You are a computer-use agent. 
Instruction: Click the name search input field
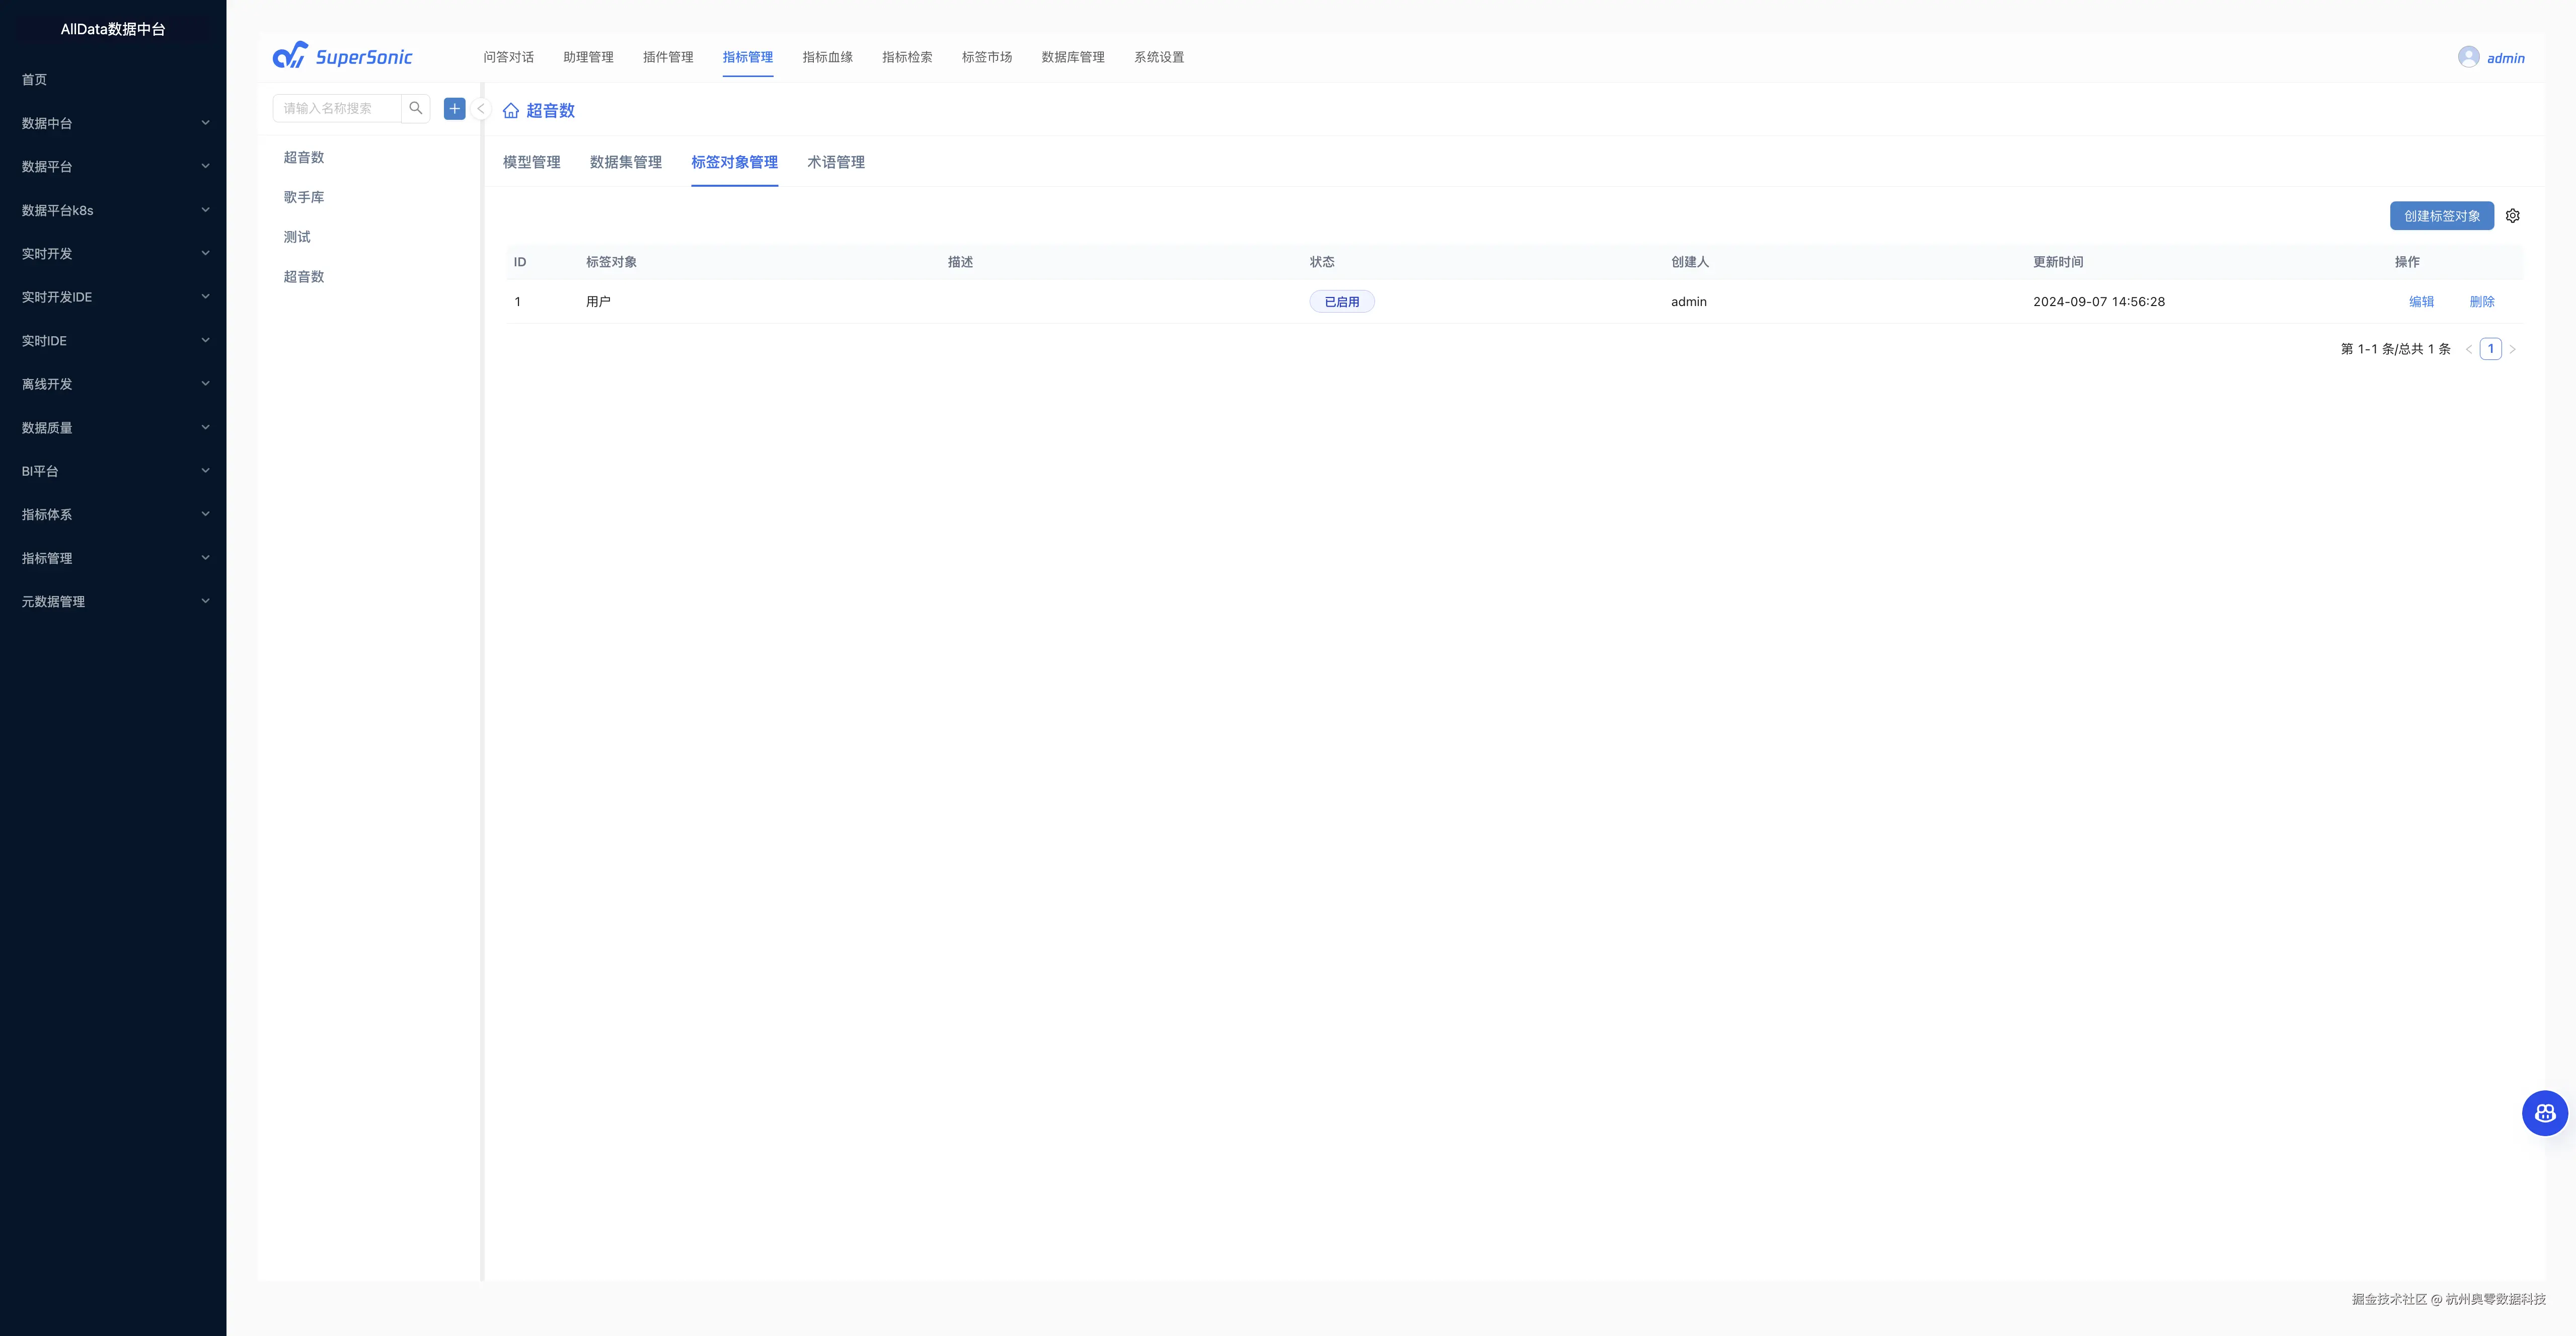[x=337, y=108]
